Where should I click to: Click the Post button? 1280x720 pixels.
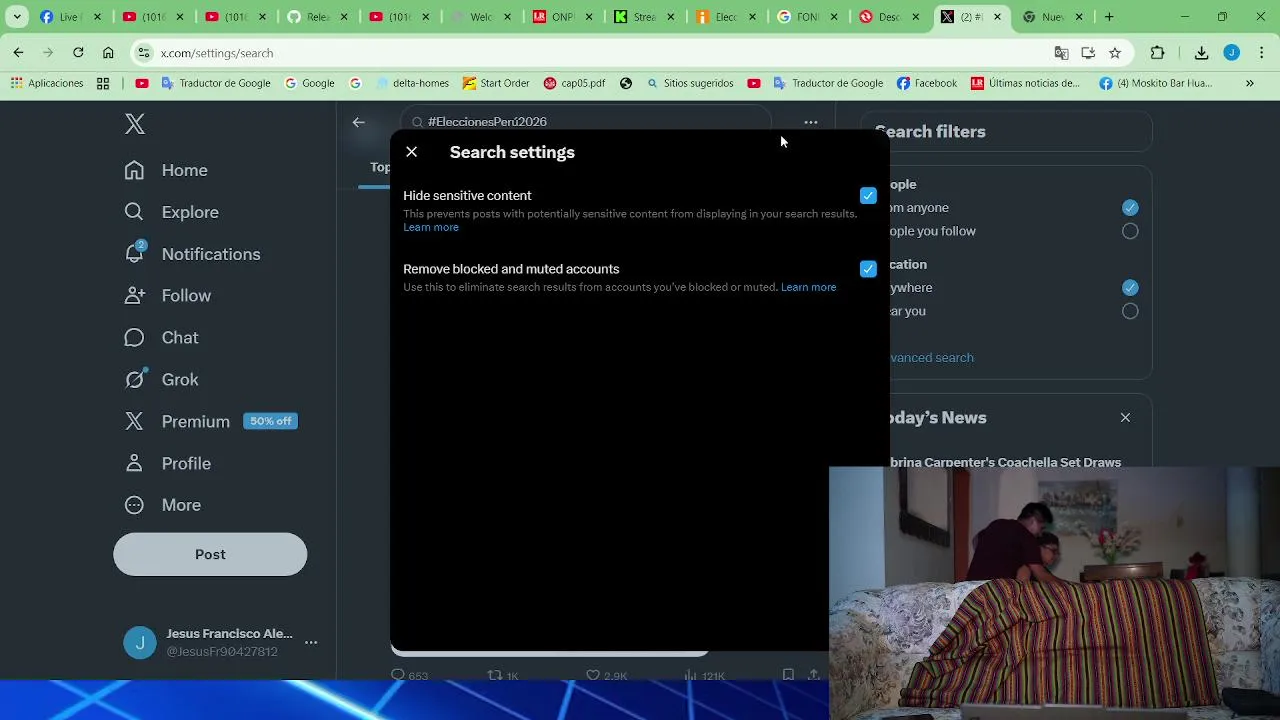pyautogui.click(x=210, y=554)
